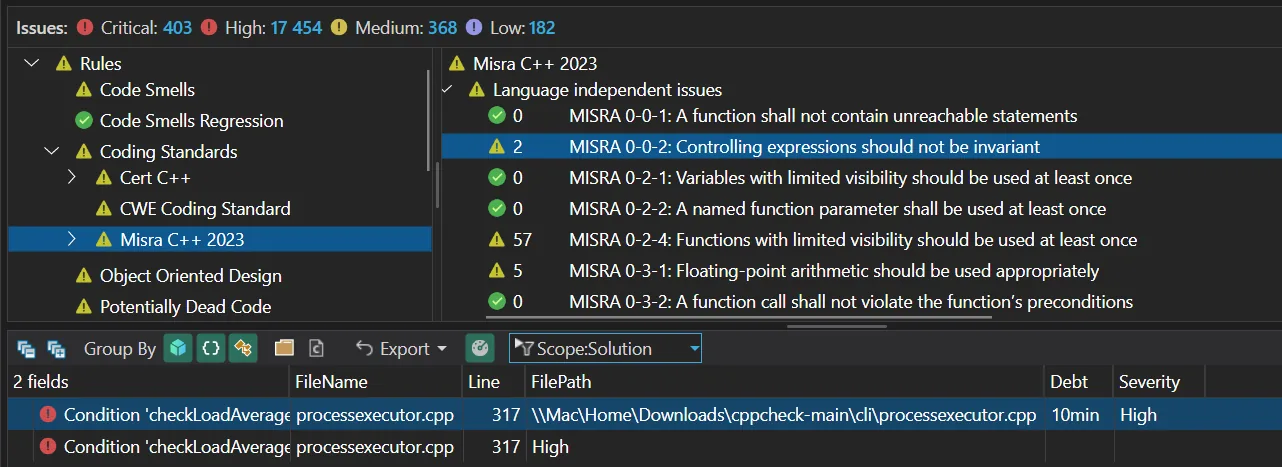
Task: Click warning icon of Misra C++ 2023 header
Action: pyautogui.click(x=458, y=63)
